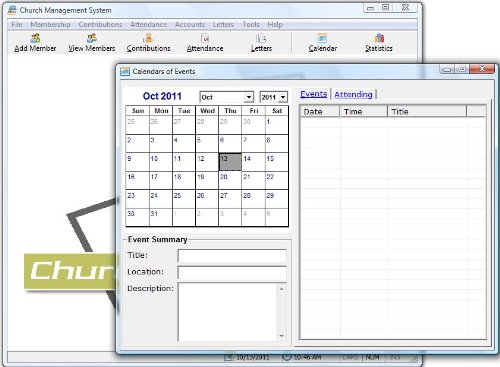Minimize the Calendars of Events window
This screenshot has height=367, width=500.
[447, 69]
